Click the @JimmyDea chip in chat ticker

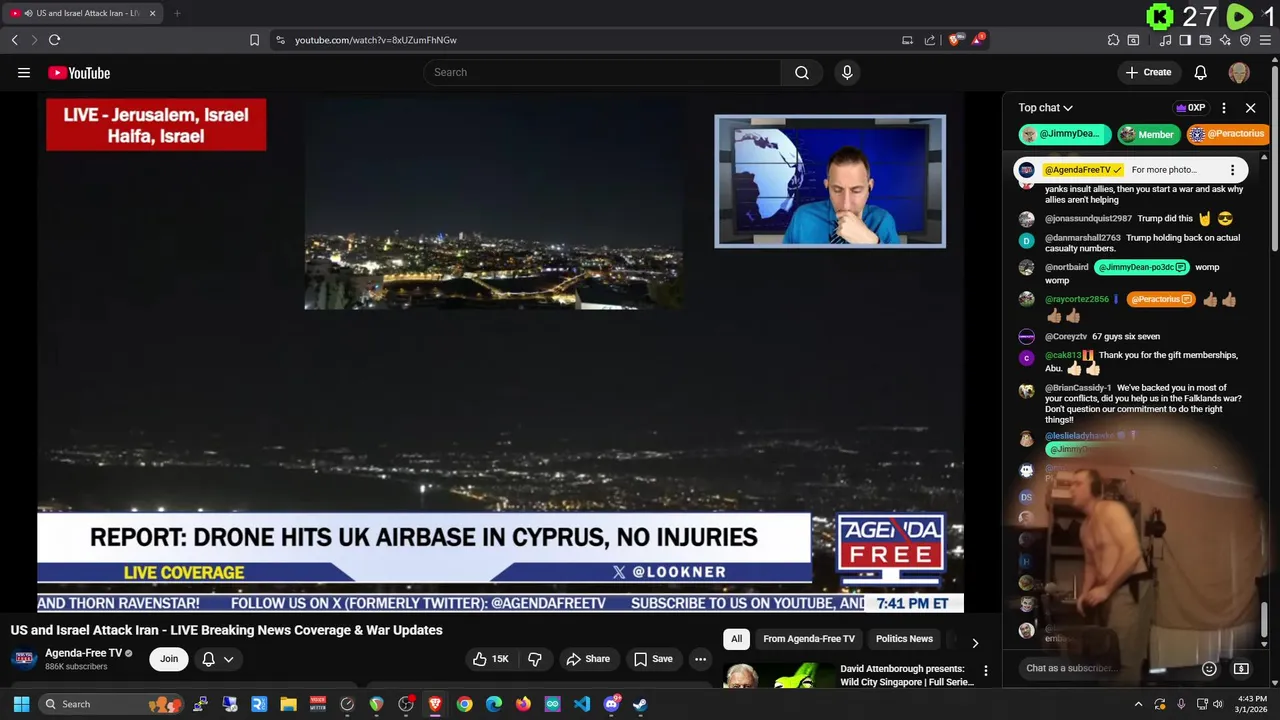coord(1064,134)
